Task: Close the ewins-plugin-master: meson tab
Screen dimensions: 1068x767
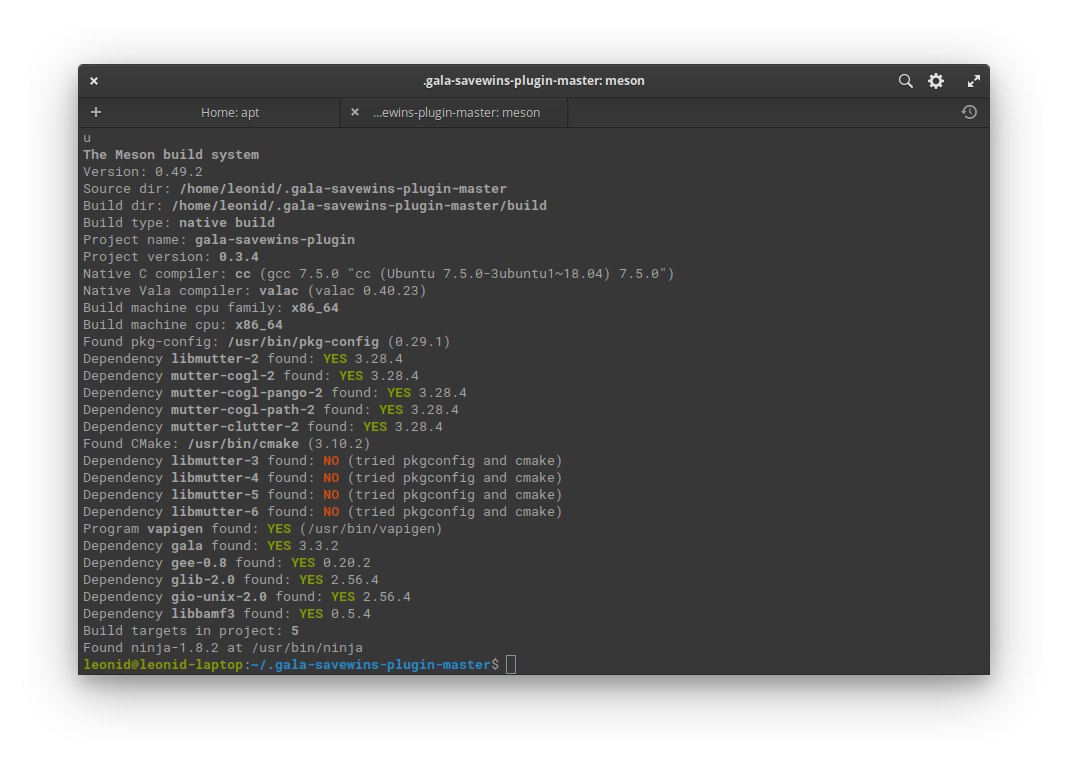Action: coord(354,112)
